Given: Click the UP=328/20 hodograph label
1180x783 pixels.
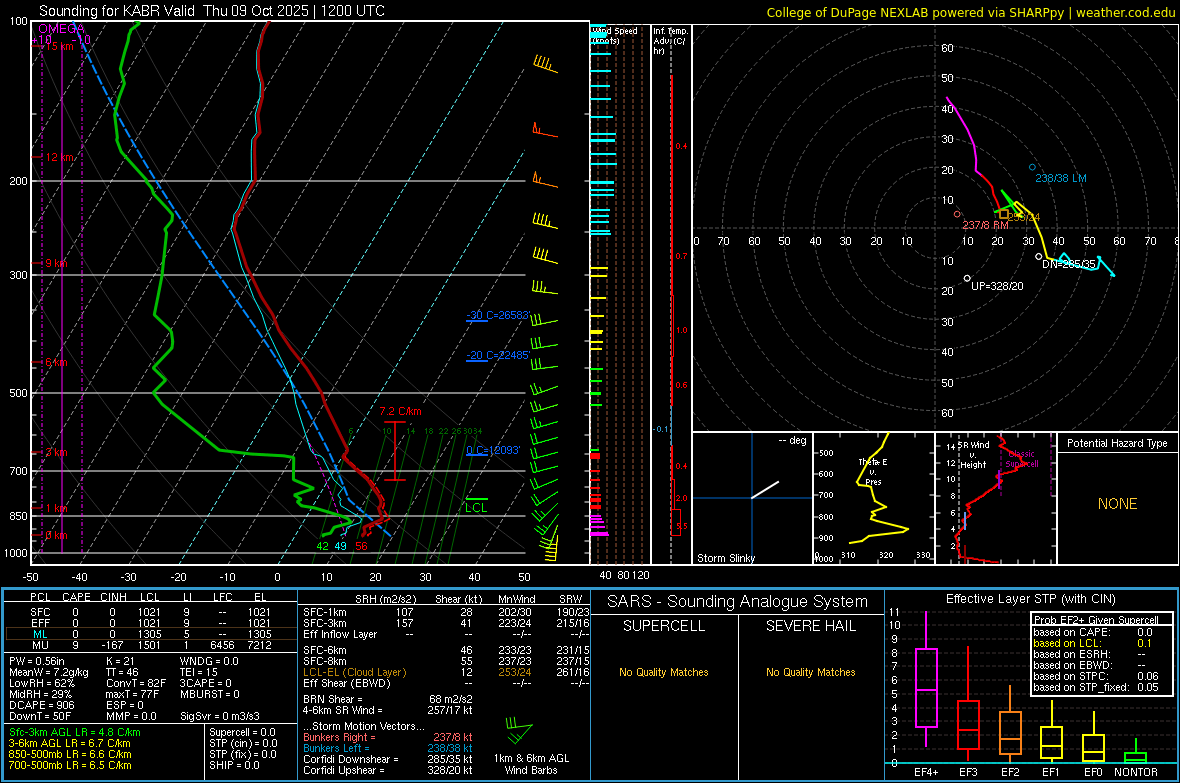Looking at the screenshot, I should (997, 286).
